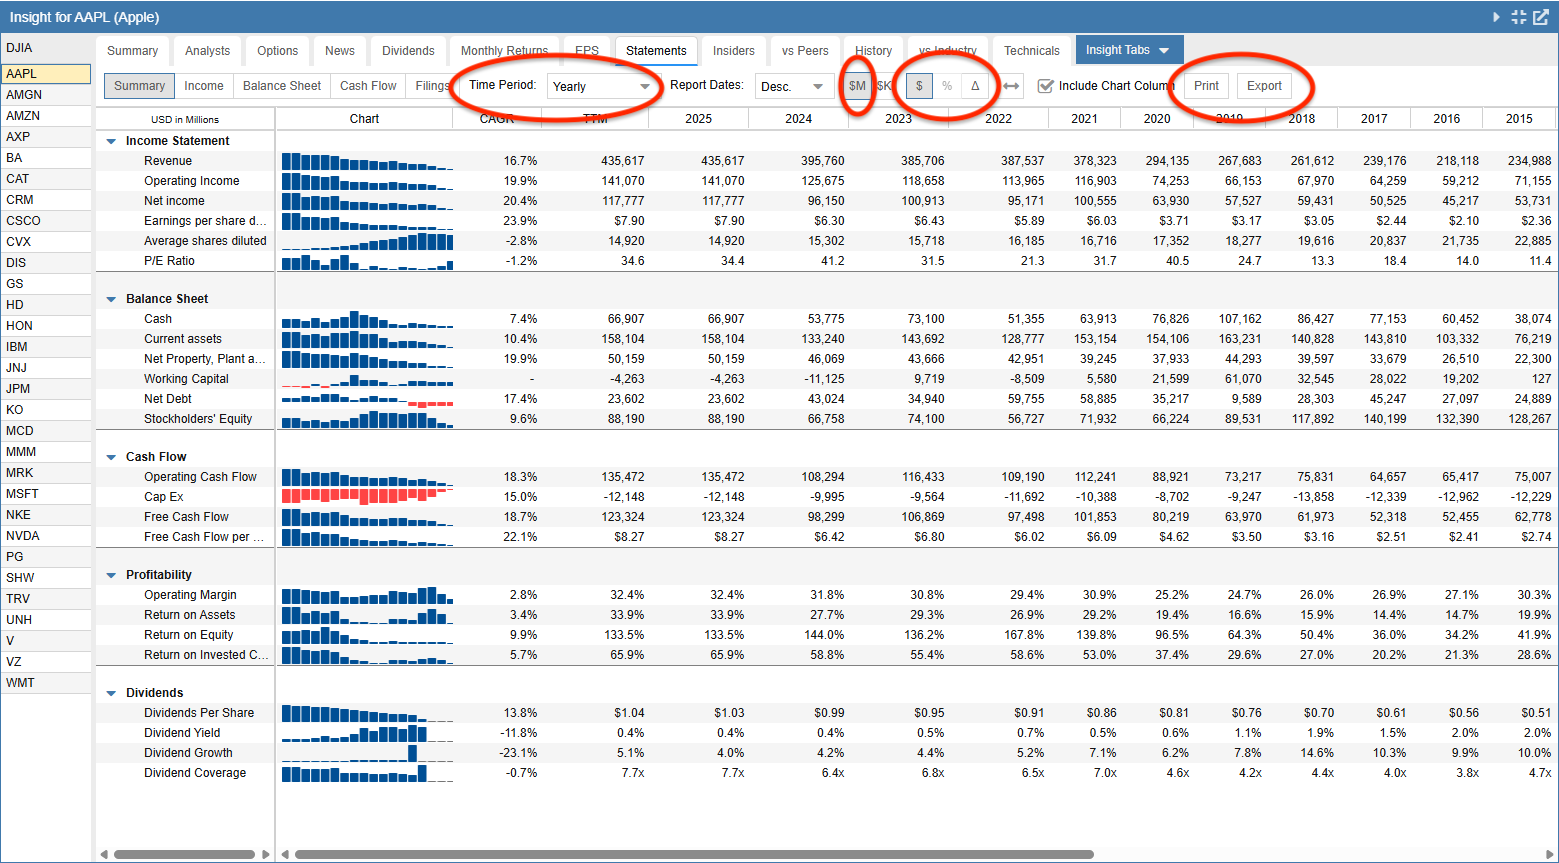Select the dollar ($) value display toggle
The height and width of the screenshot is (863, 1559).
pyautogui.click(x=920, y=86)
